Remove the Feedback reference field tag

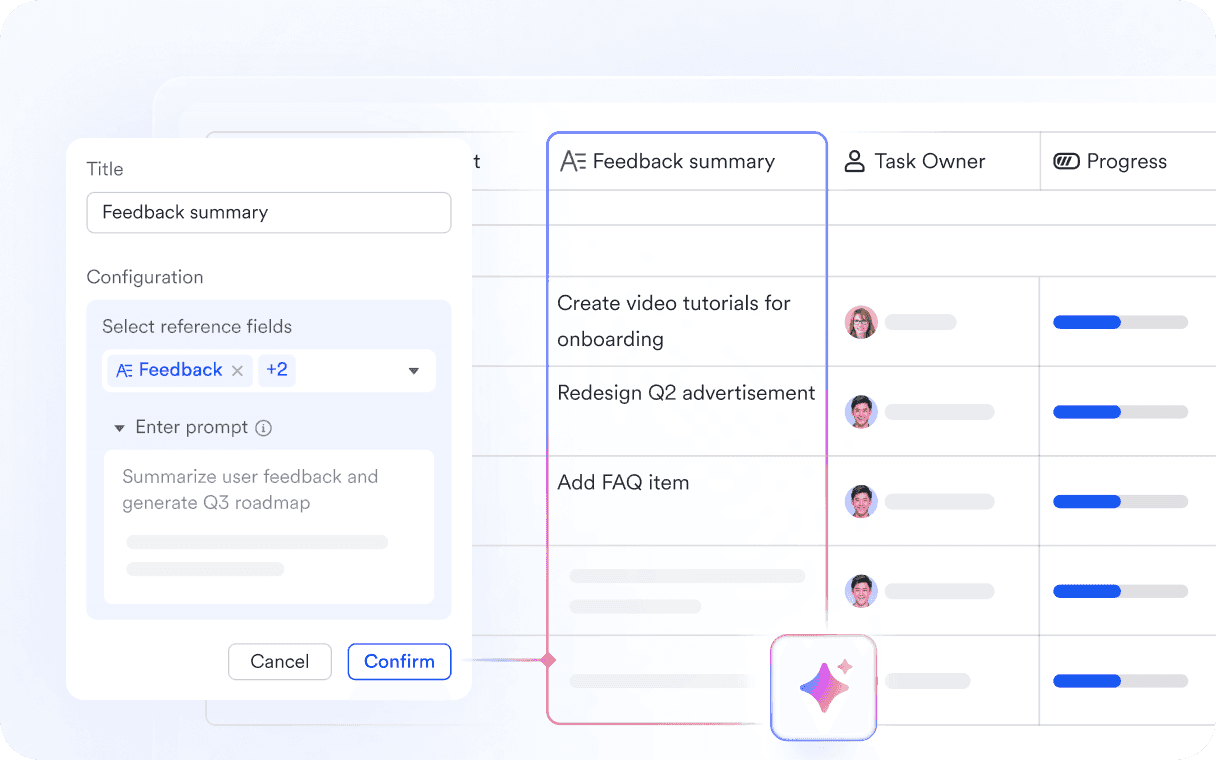point(237,370)
